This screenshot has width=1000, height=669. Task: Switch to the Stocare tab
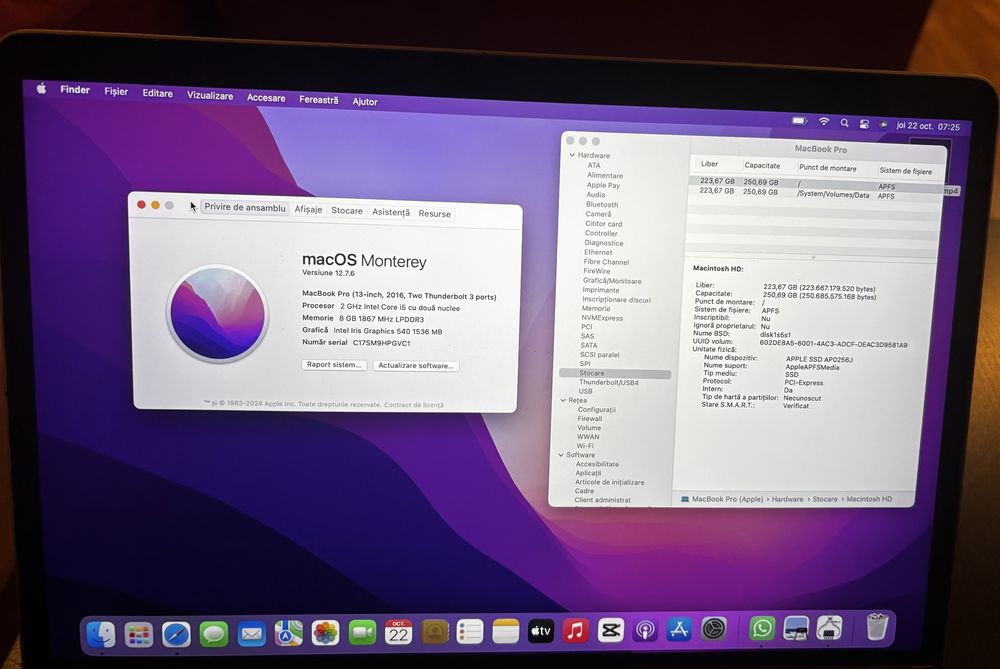(347, 210)
